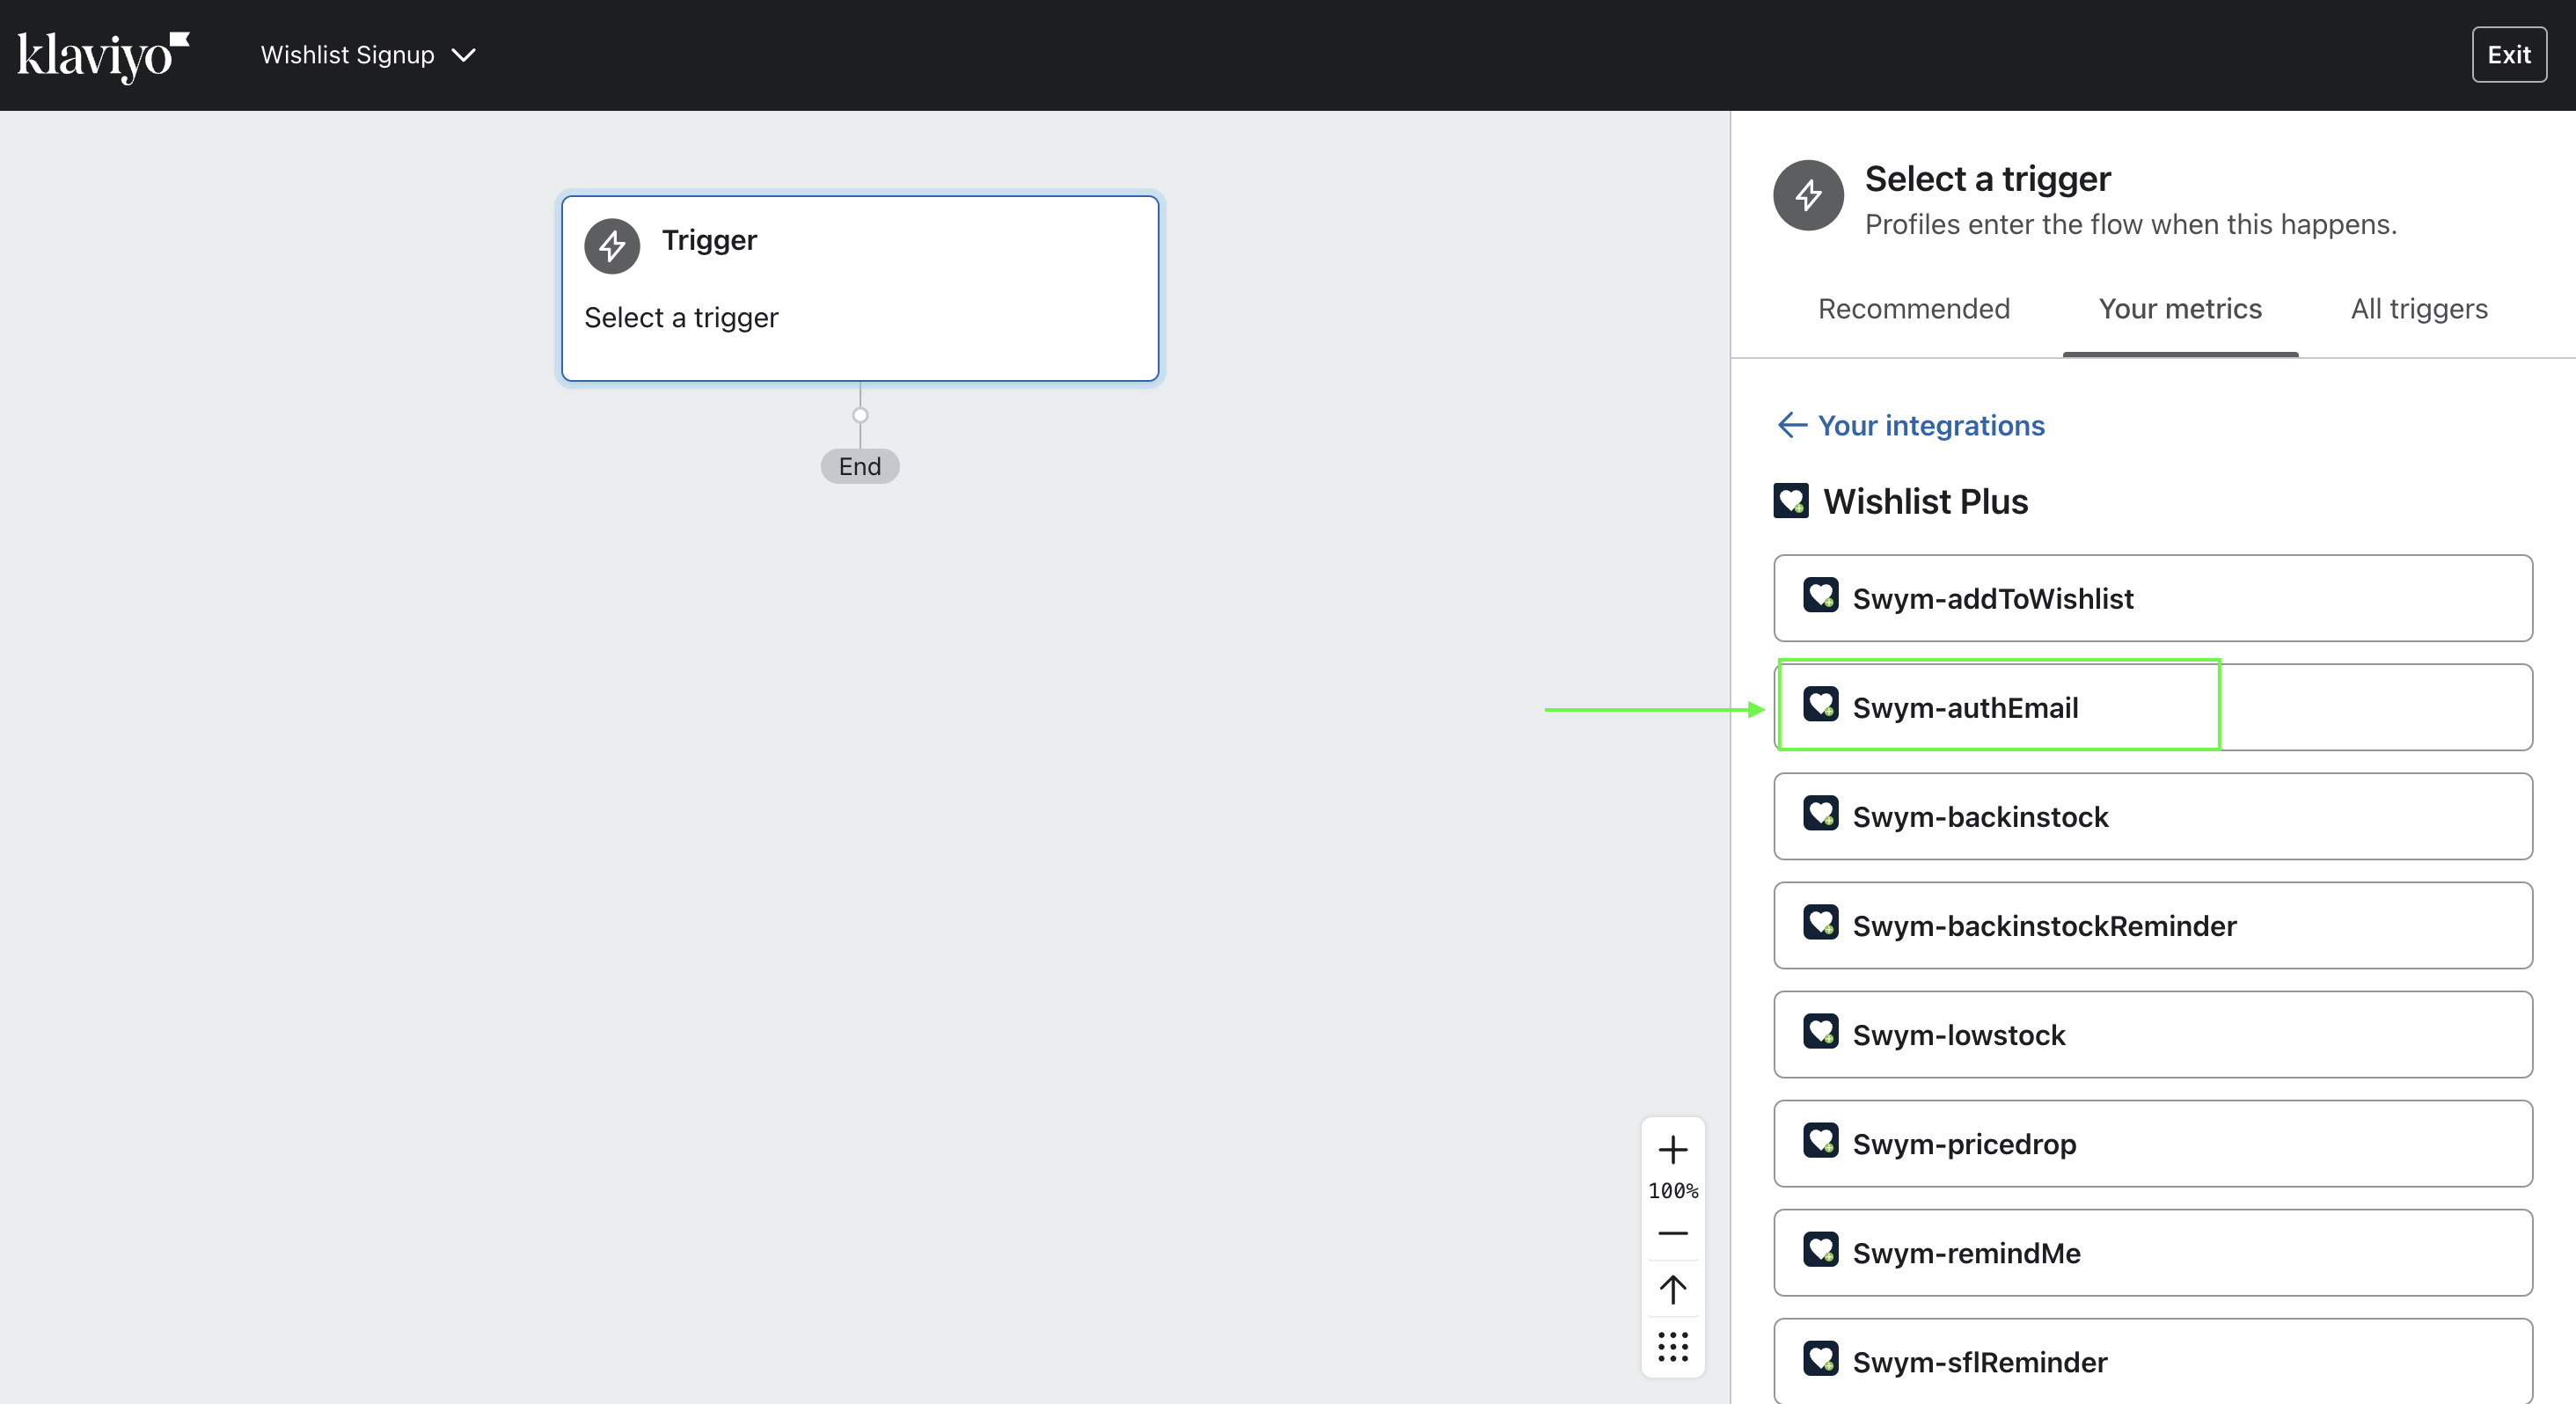2576x1404 pixels.
Task: Go back to Your integrations link
Action: point(1930,425)
